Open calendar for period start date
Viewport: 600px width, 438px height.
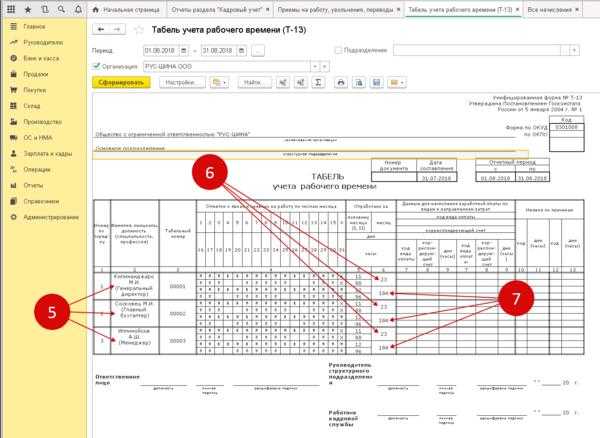(184, 50)
